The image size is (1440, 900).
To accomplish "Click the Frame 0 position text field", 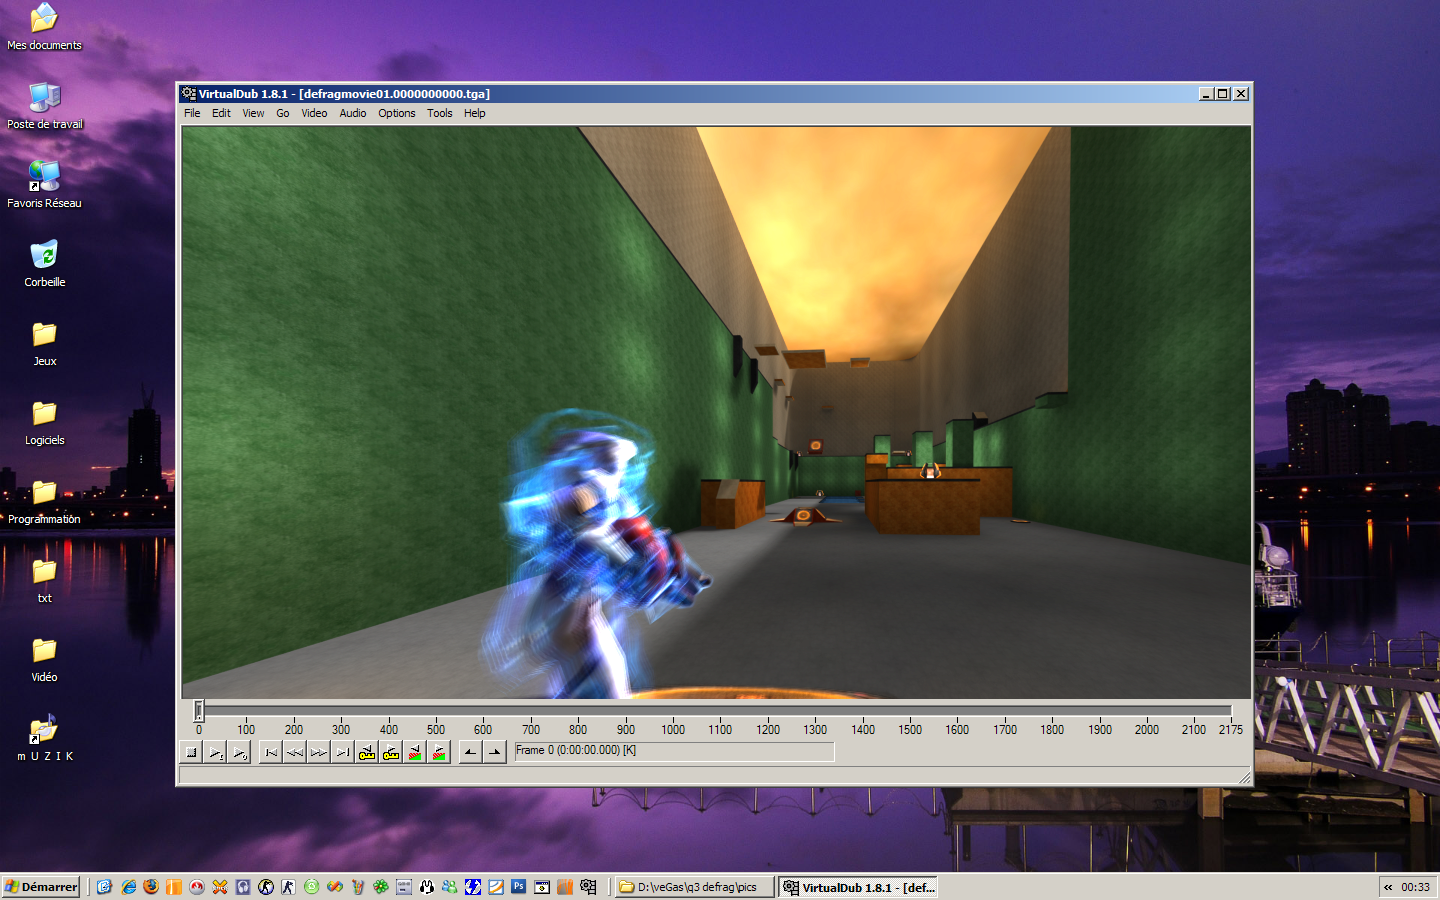I will pyautogui.click(x=674, y=751).
